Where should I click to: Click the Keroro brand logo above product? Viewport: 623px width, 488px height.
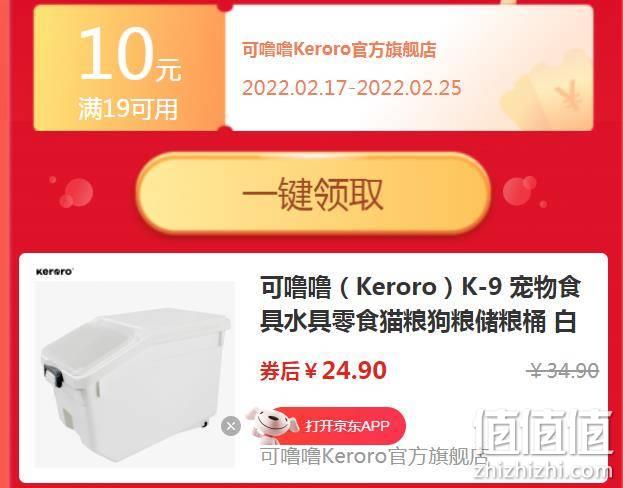pos(54,272)
